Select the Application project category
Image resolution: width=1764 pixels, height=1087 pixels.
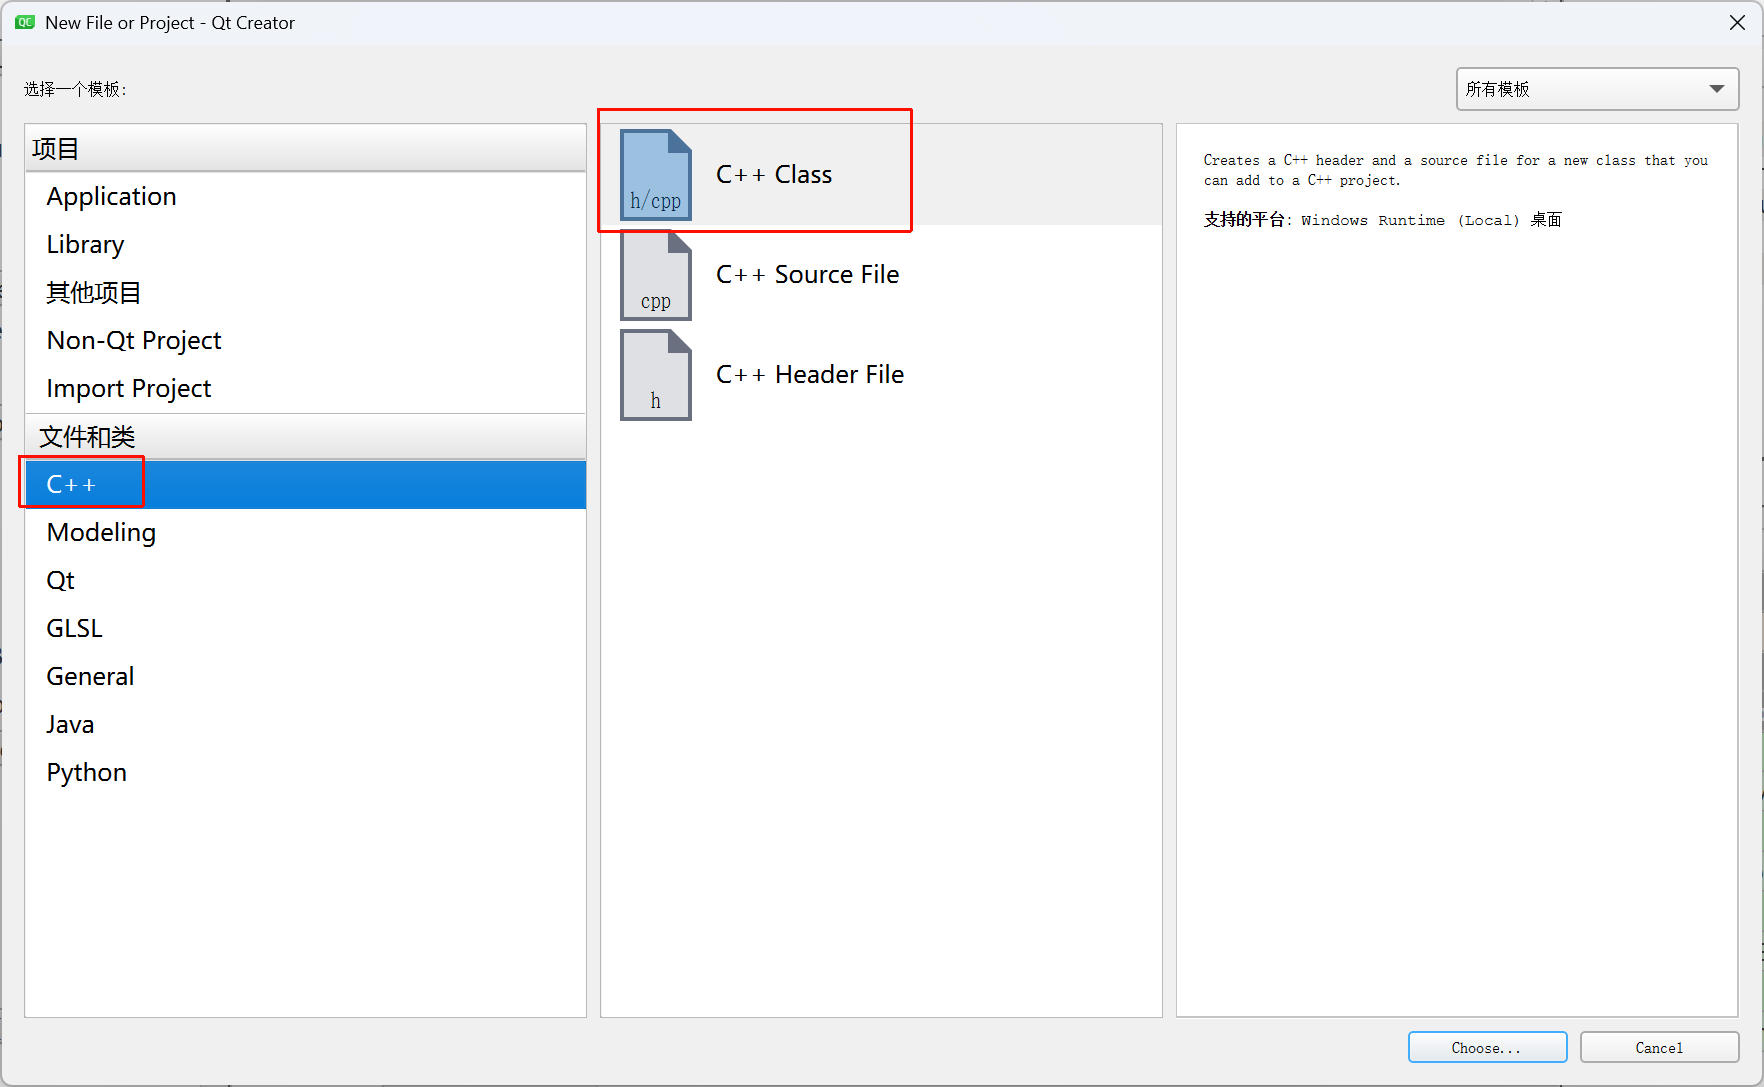point(305,197)
